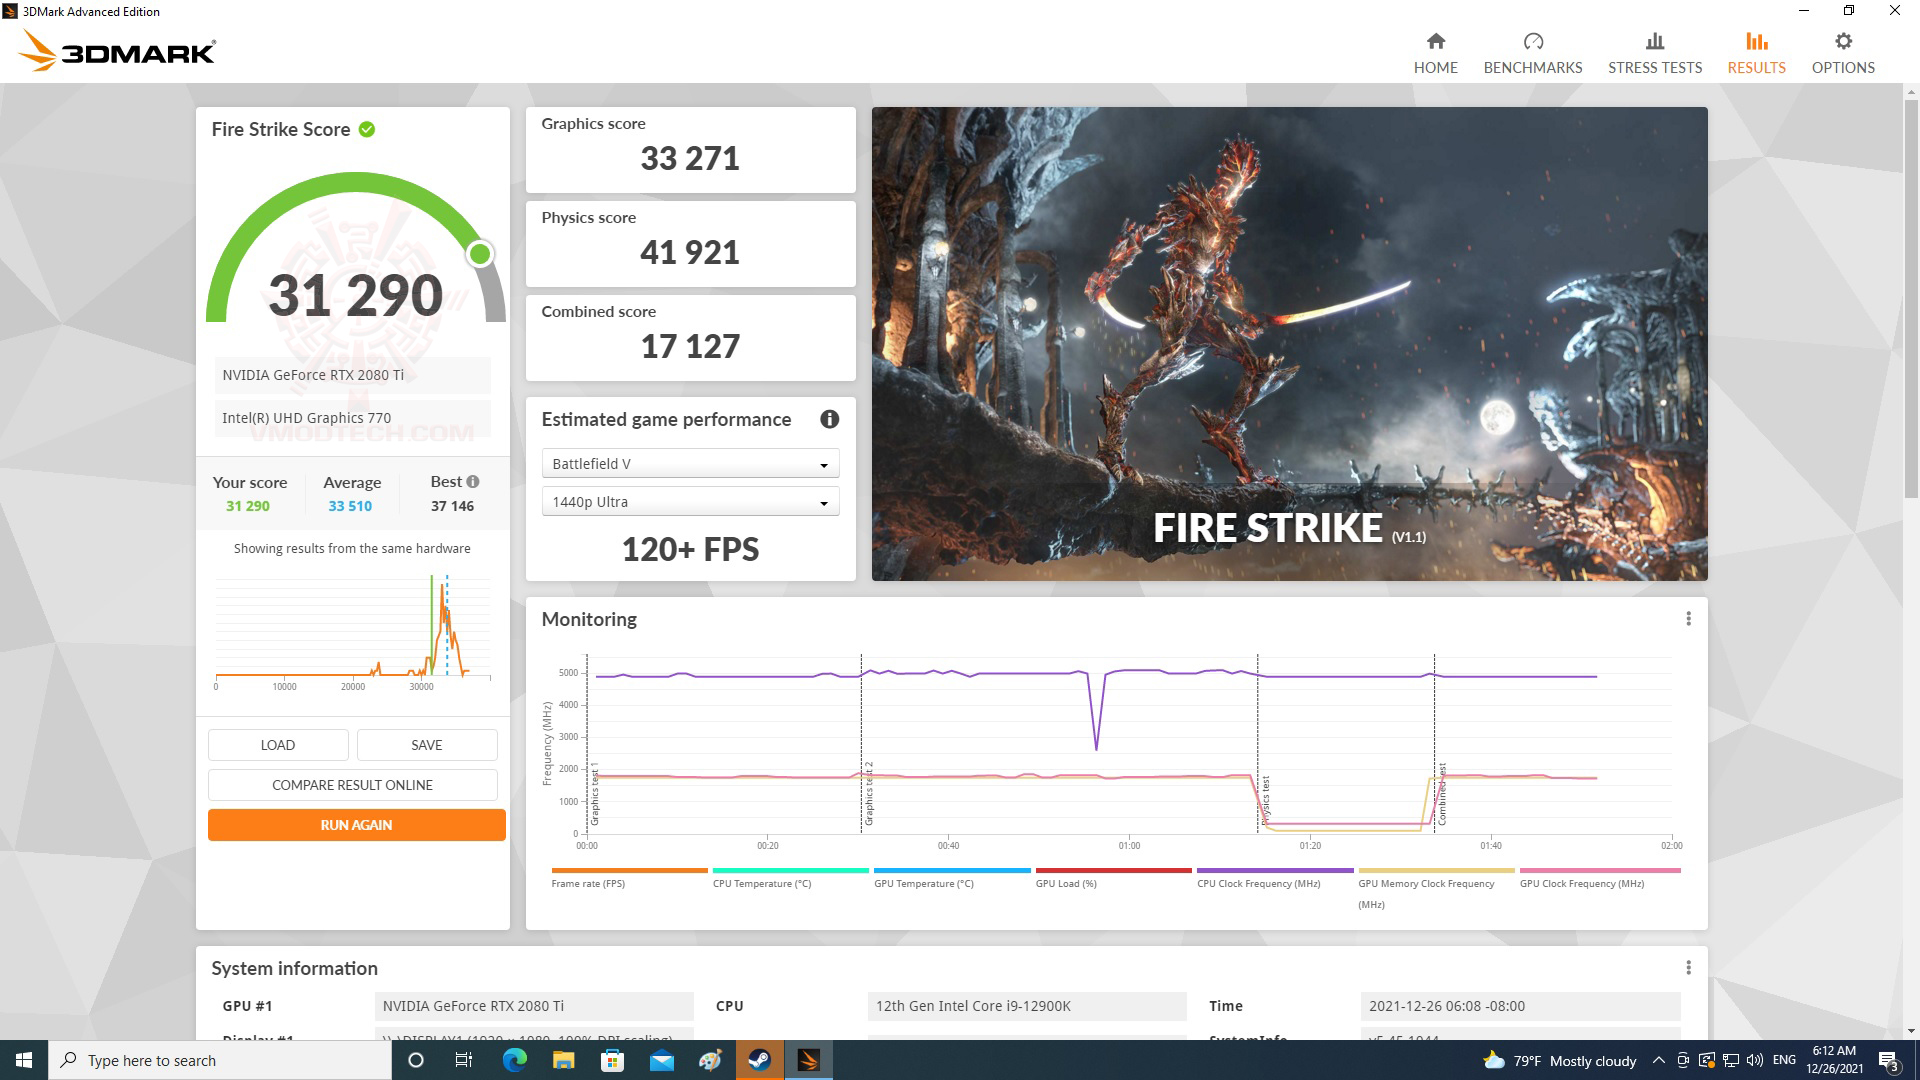Viewport: 1920px width, 1080px height.
Task: Click the System Information overflow menu icon
Action: pos(1689,968)
